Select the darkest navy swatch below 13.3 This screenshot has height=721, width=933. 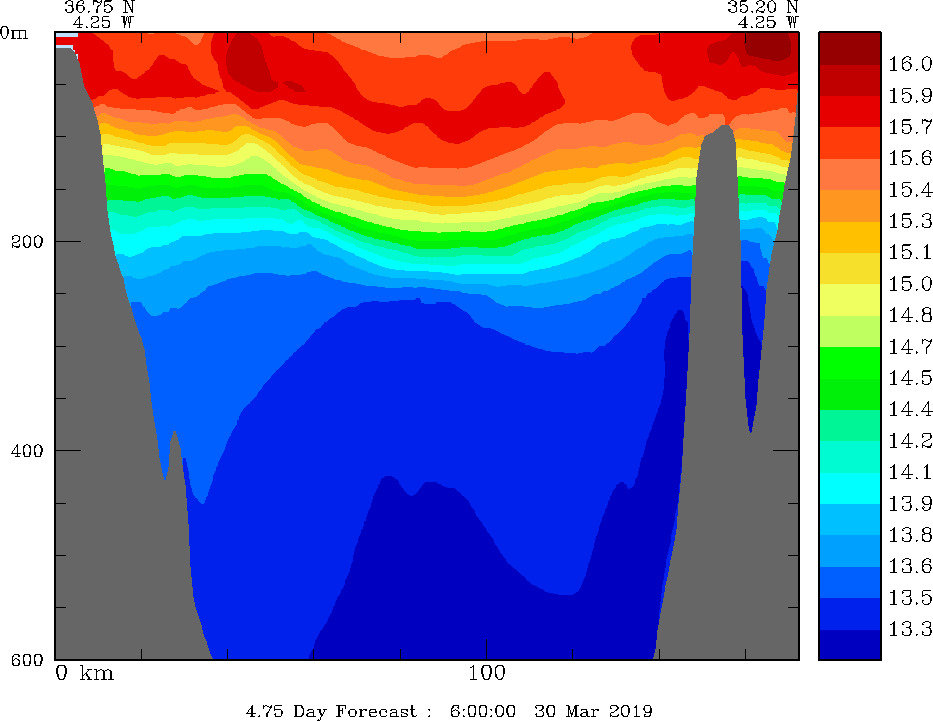point(850,644)
